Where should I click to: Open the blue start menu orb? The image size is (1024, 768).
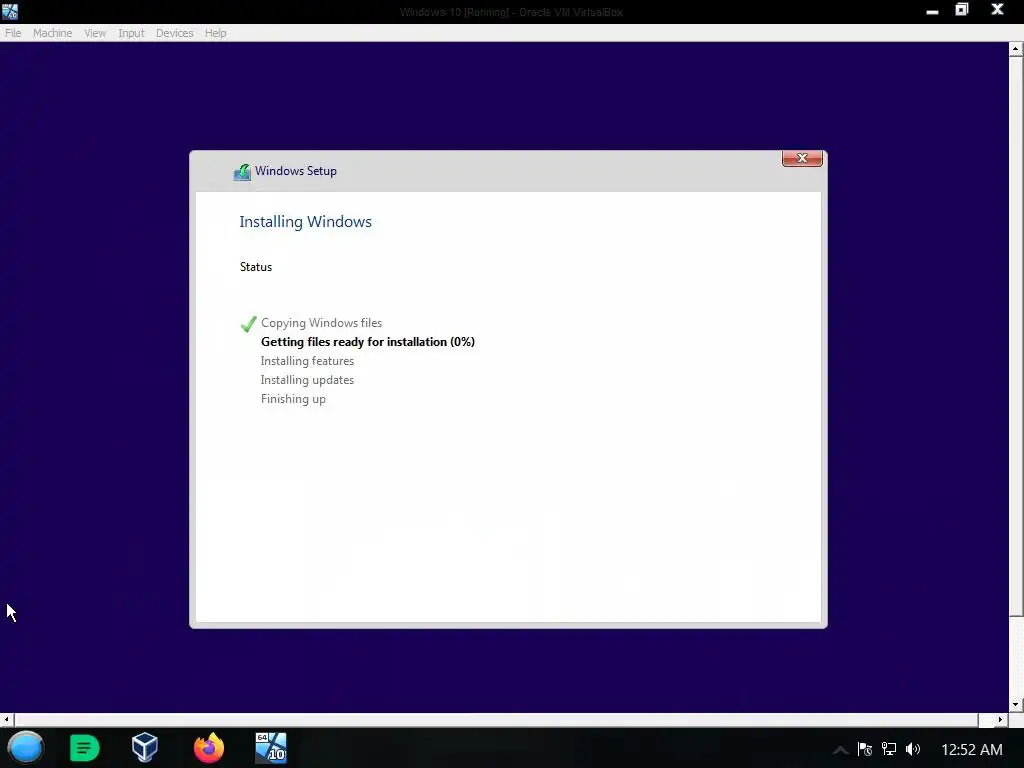tap(26, 748)
